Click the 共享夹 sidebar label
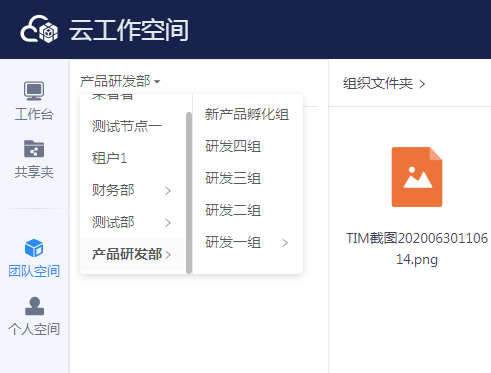This screenshot has width=491, height=373. pos(34,172)
